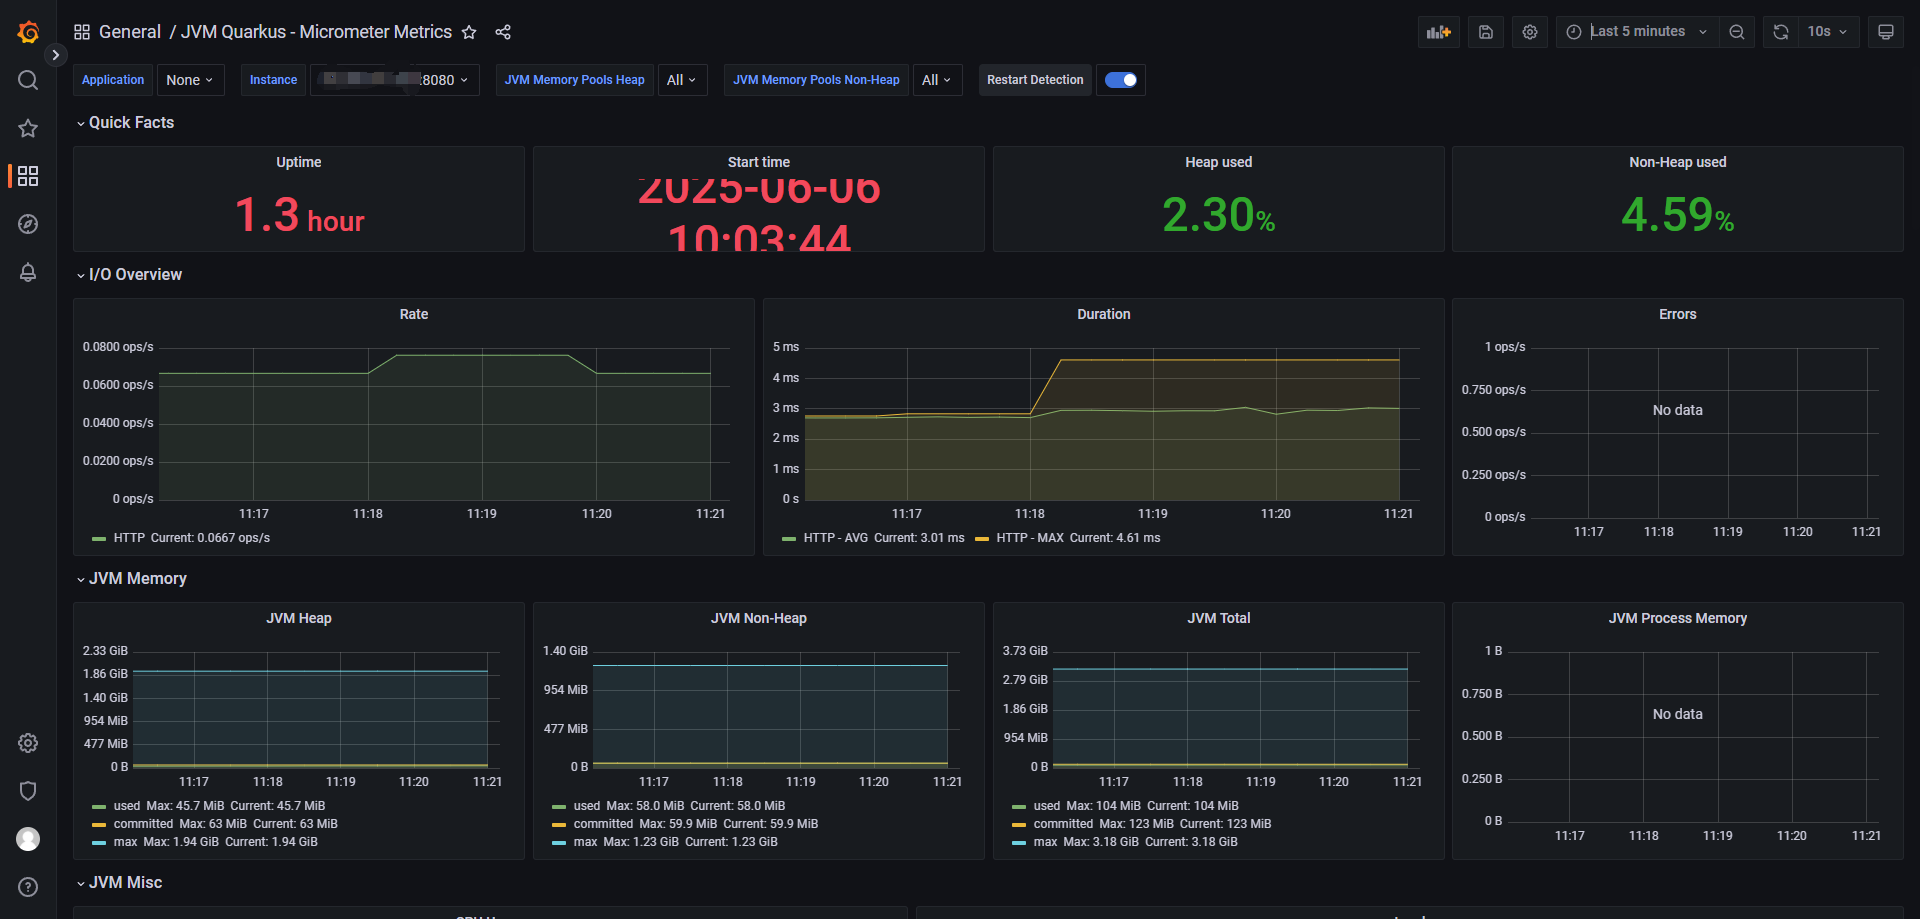Open the JVM Process Memory panel title
The height and width of the screenshot is (919, 1920).
pos(1678,618)
